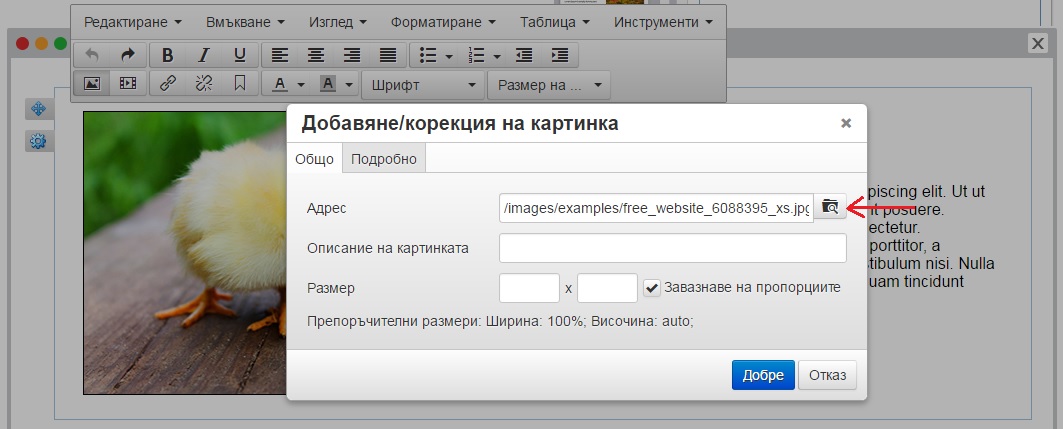Apply background color with highlighted A
1063x429 pixels.
(x=328, y=84)
